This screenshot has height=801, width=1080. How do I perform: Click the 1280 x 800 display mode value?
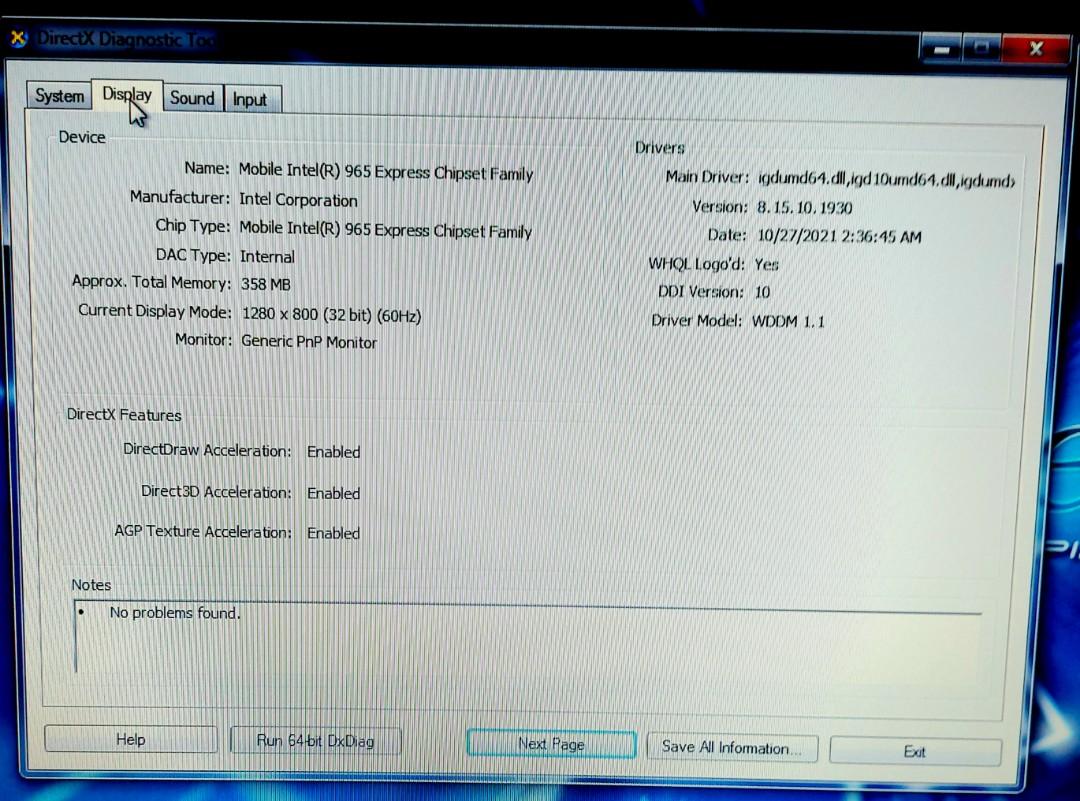331,315
